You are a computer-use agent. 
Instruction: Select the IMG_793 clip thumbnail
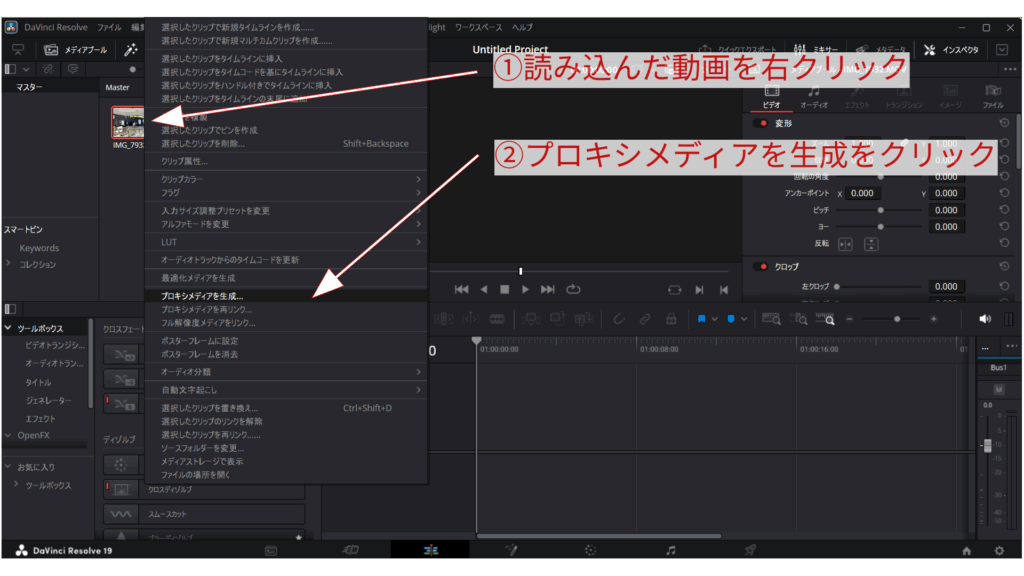(127, 122)
